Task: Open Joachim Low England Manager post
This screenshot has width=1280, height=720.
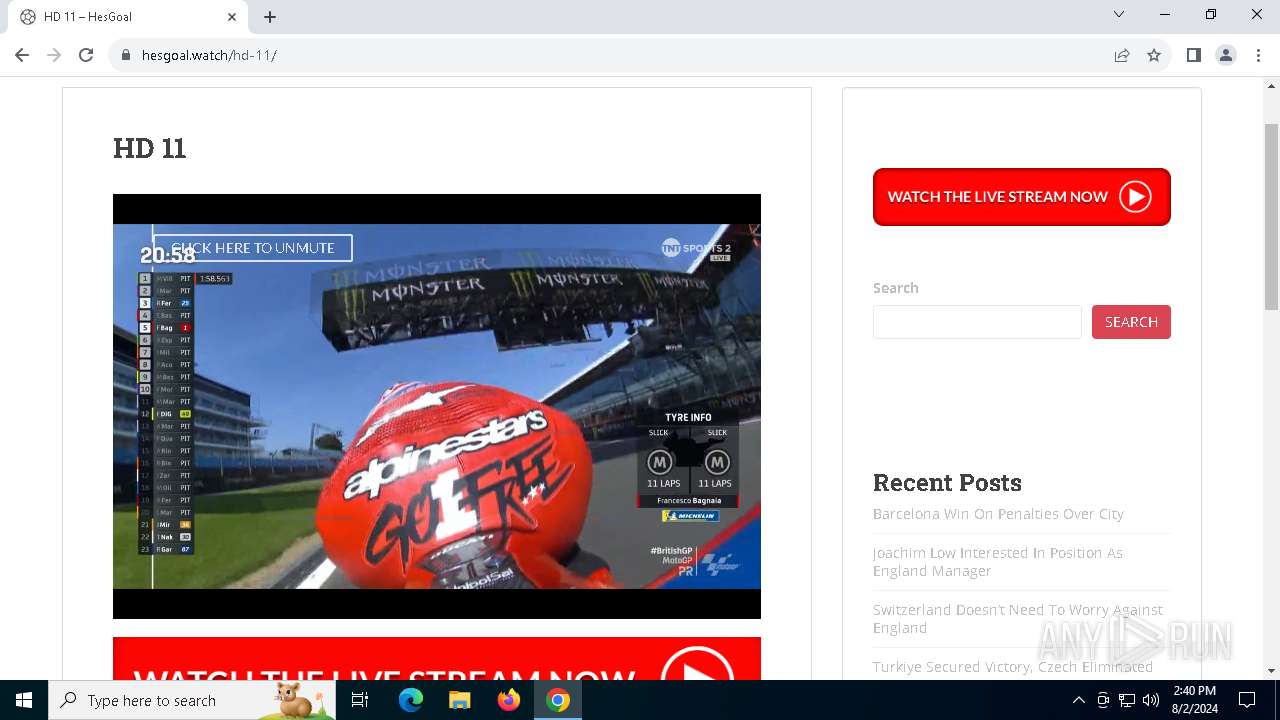Action: pos(998,562)
